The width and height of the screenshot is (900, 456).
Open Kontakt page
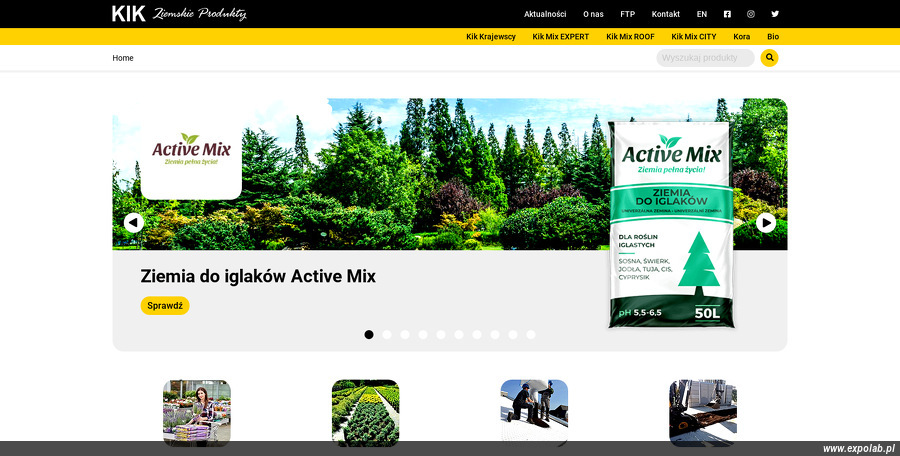[x=666, y=14]
